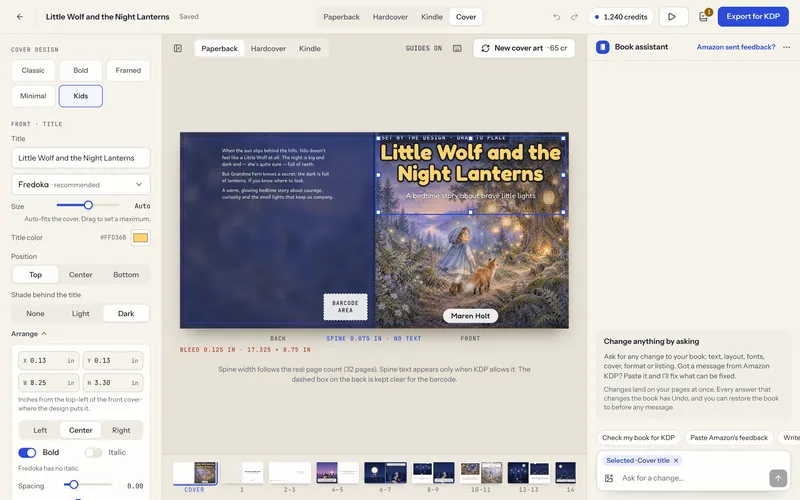The height and width of the screenshot is (500, 800).
Task: Select the Maren Holt author label on cover
Action: [x=470, y=316]
